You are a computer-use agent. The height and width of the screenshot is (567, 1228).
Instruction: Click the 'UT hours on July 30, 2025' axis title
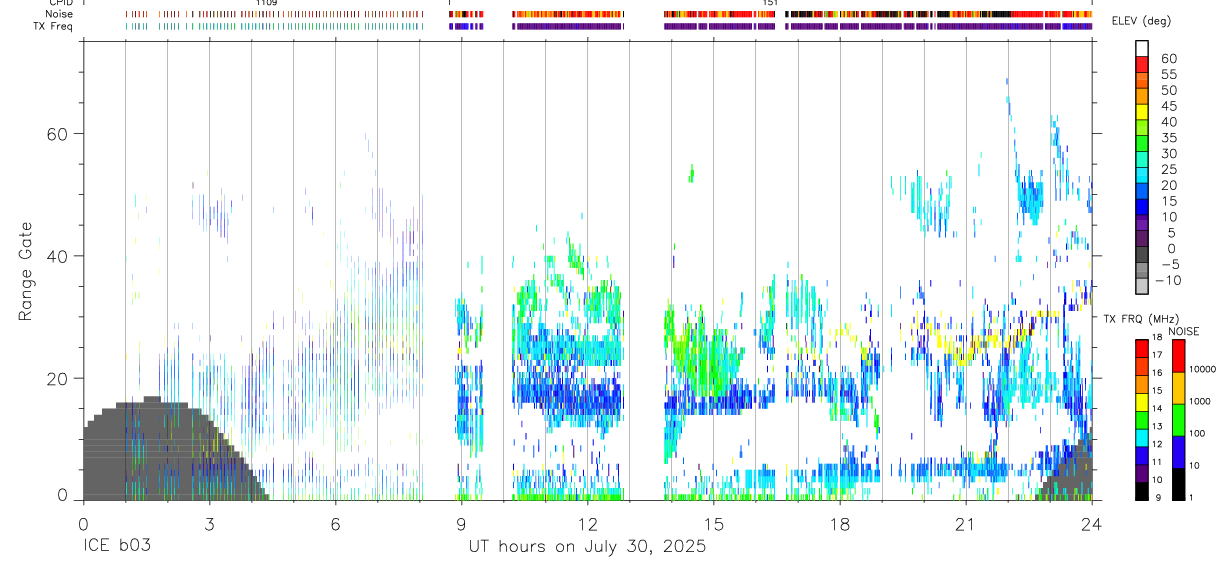[587, 547]
